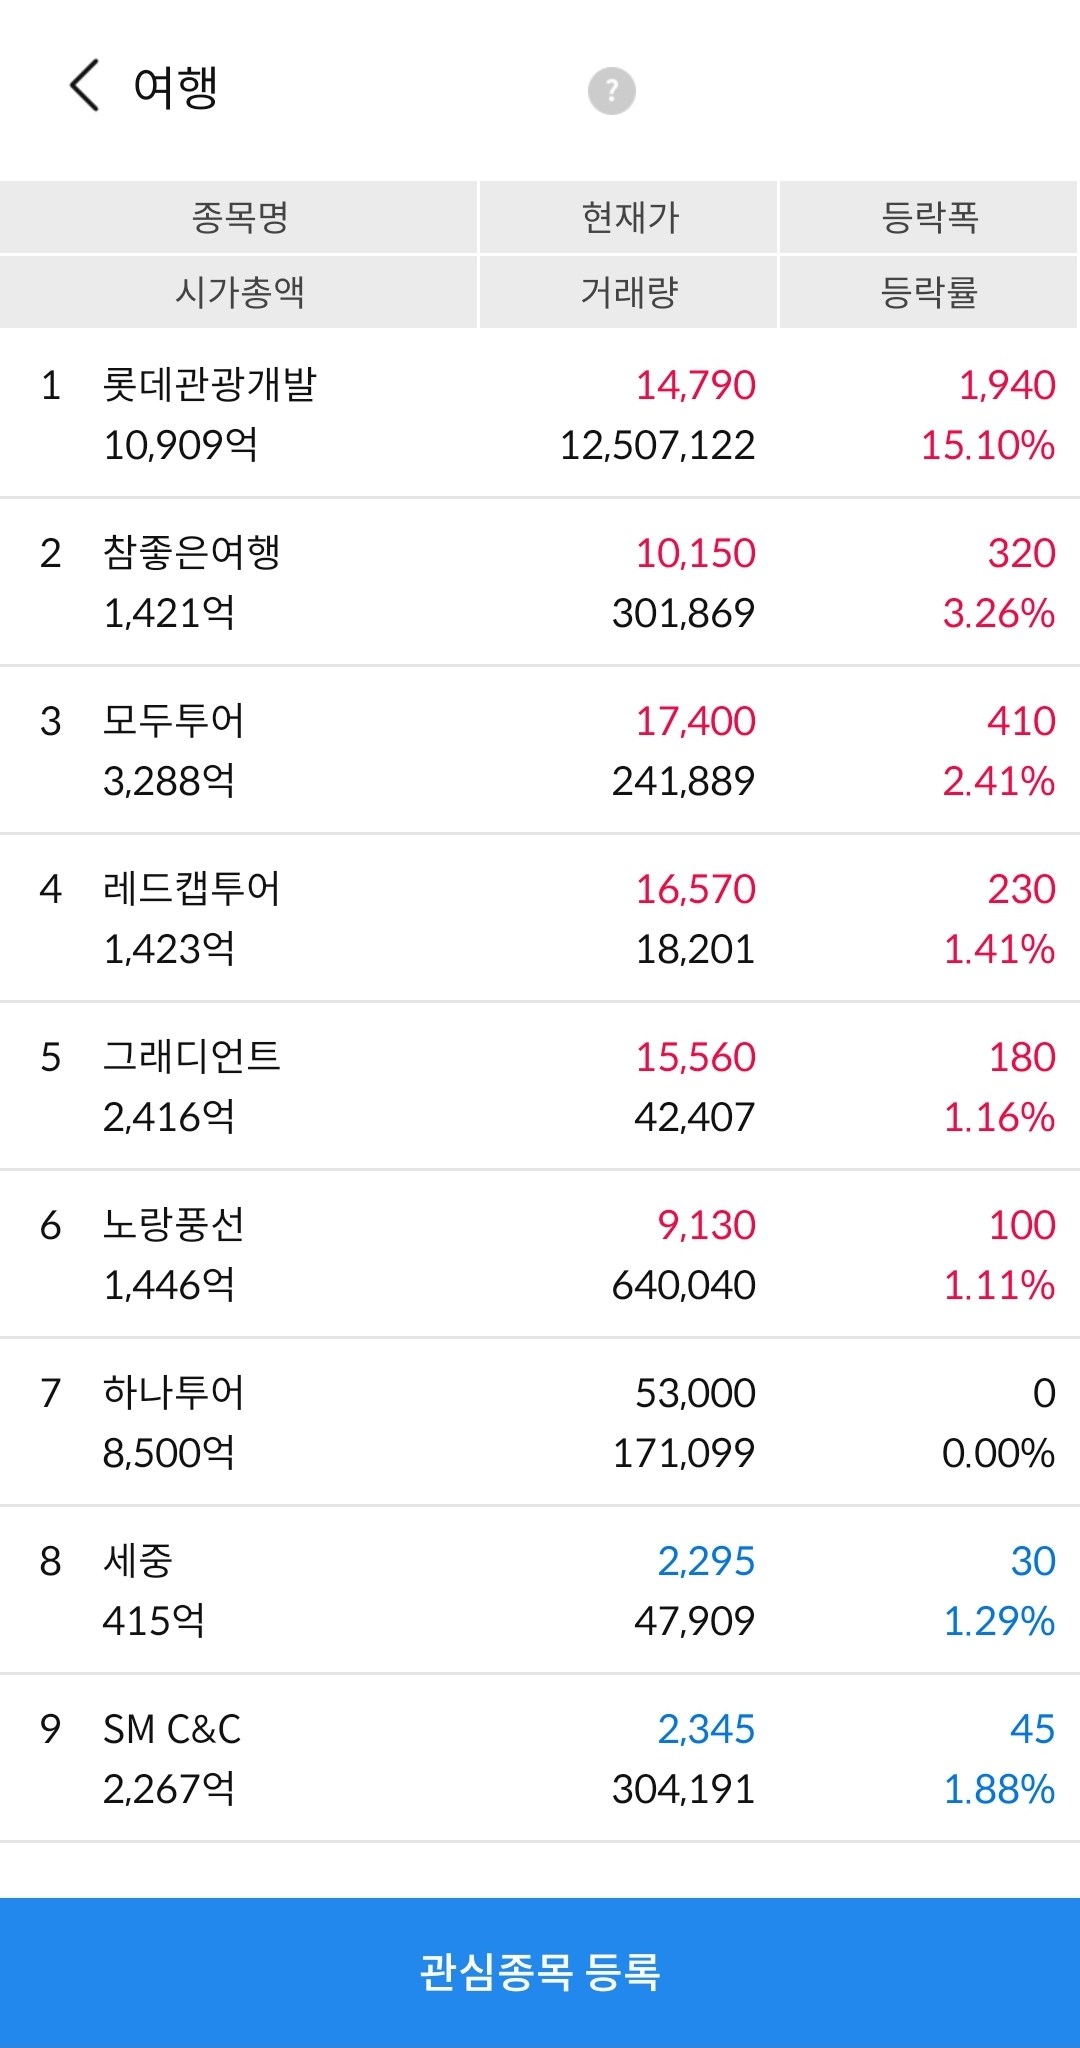Image resolution: width=1080 pixels, height=2048 pixels.
Task: Tap the back arrow icon
Action: pos(85,86)
